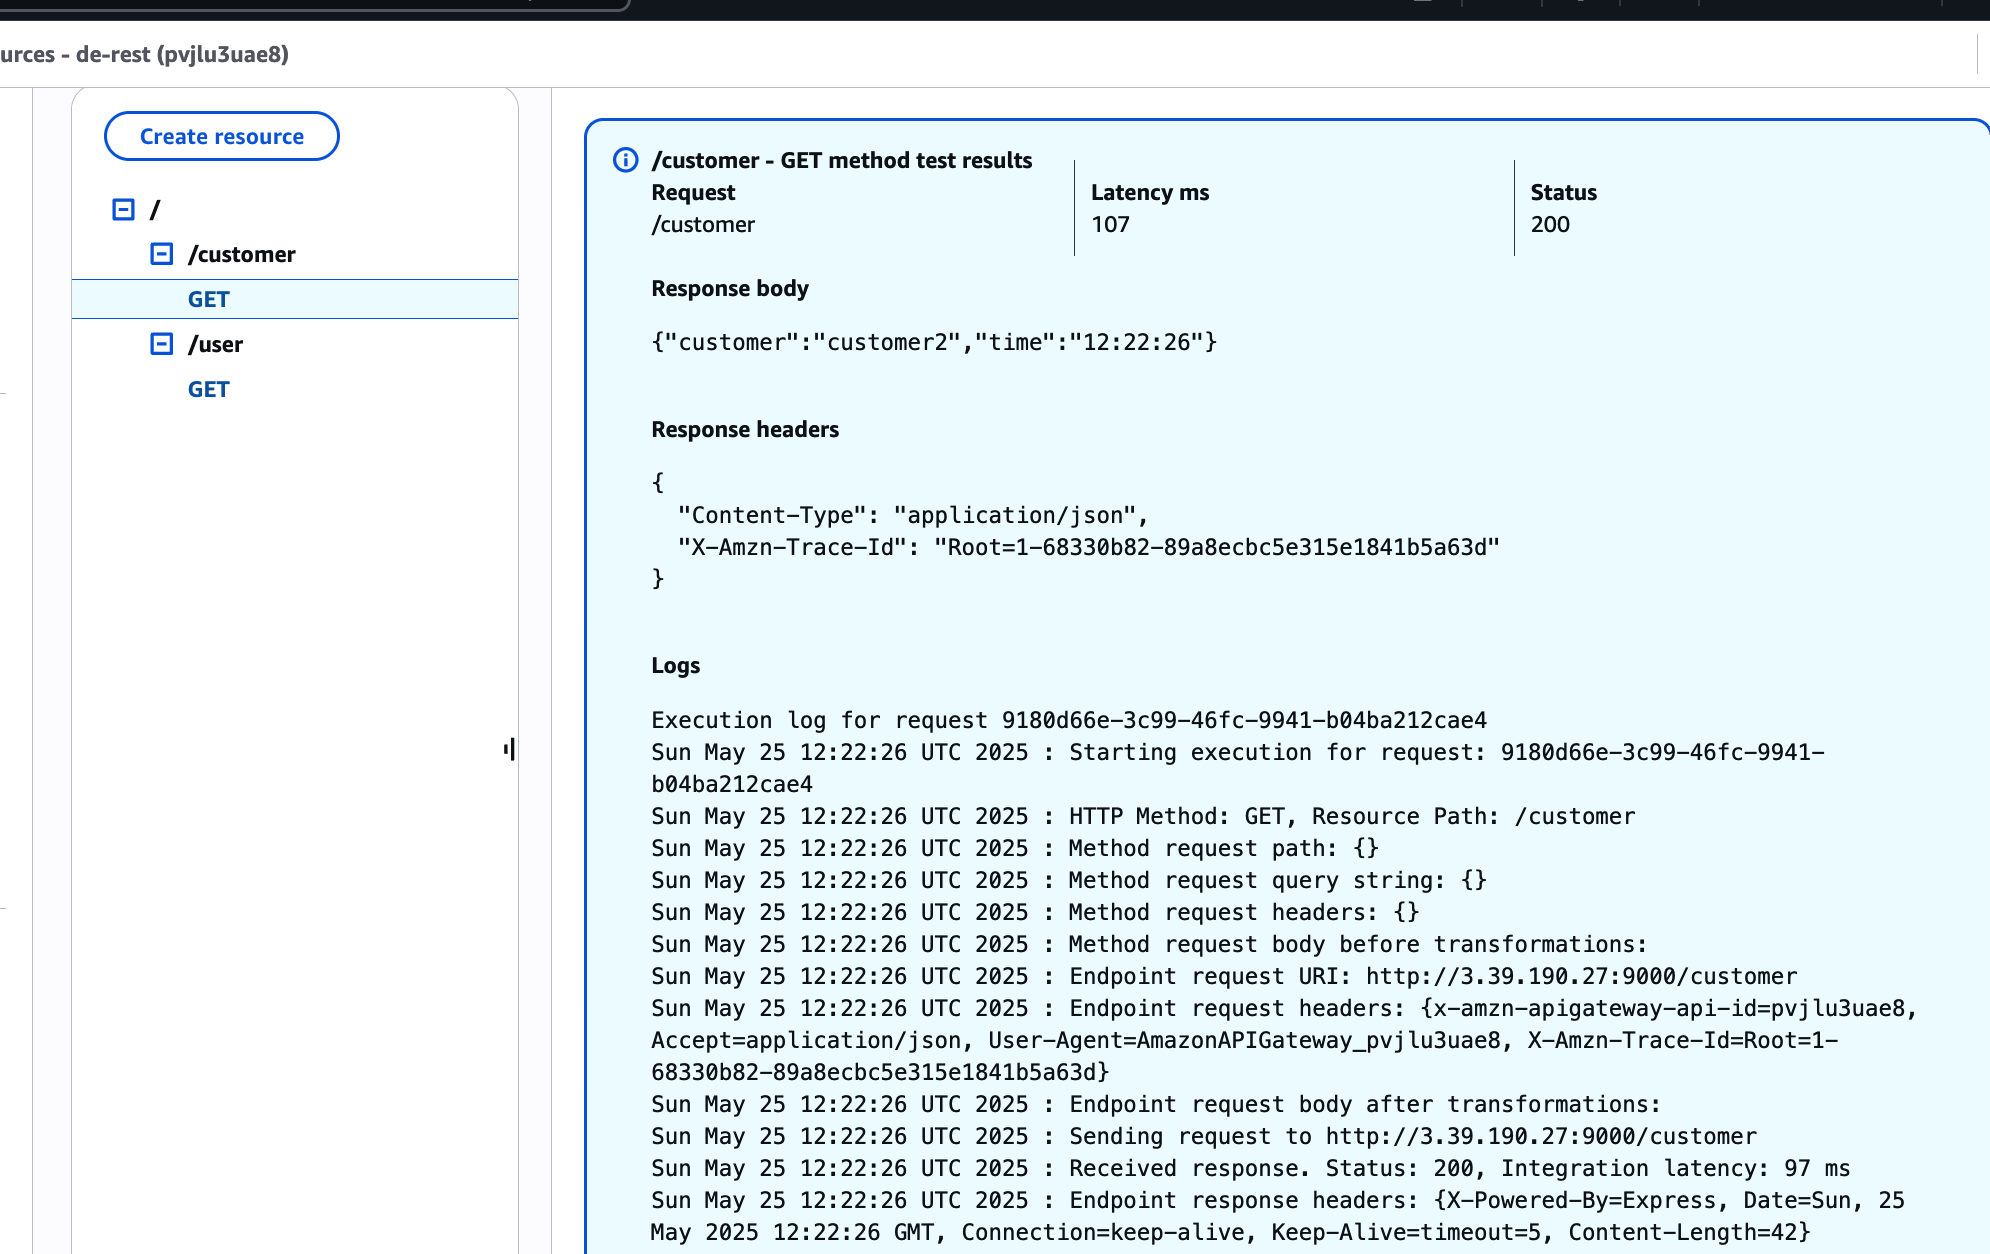This screenshot has width=1990, height=1254.
Task: Click the resources panel resize handle
Action: pyautogui.click(x=510, y=749)
